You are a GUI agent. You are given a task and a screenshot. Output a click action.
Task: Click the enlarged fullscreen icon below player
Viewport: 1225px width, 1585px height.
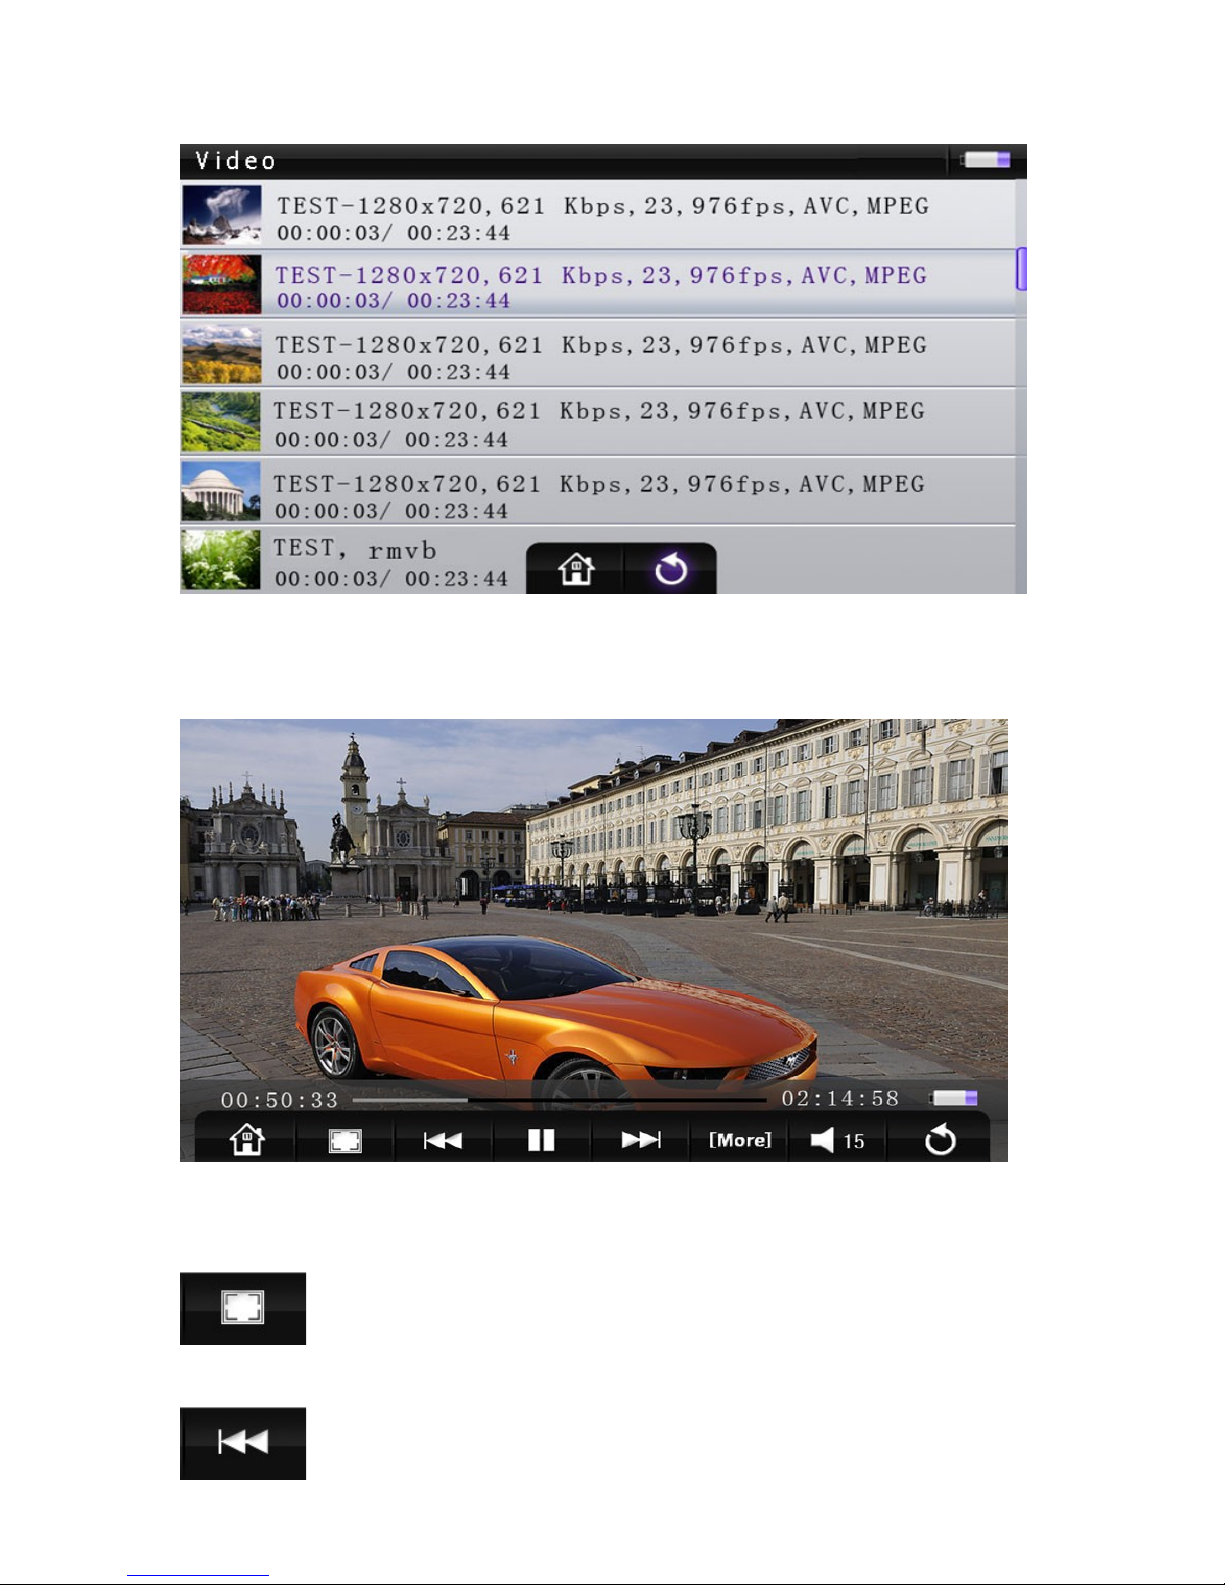[x=243, y=1308]
